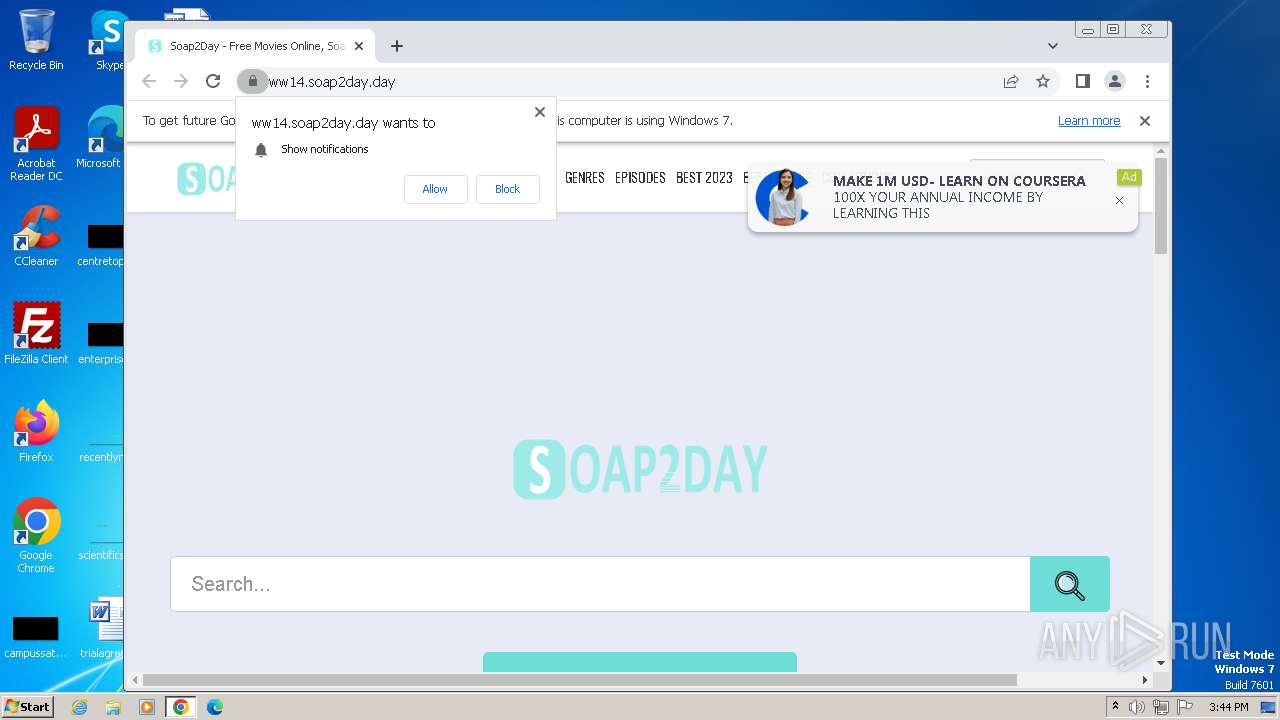The height and width of the screenshot is (720, 1280).
Task: Open file explorer from the taskbar
Action: coord(113,707)
